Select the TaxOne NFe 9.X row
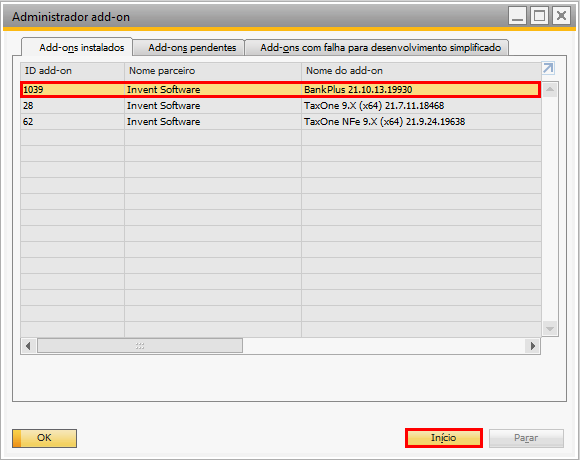580x460 pixels. (x=281, y=122)
